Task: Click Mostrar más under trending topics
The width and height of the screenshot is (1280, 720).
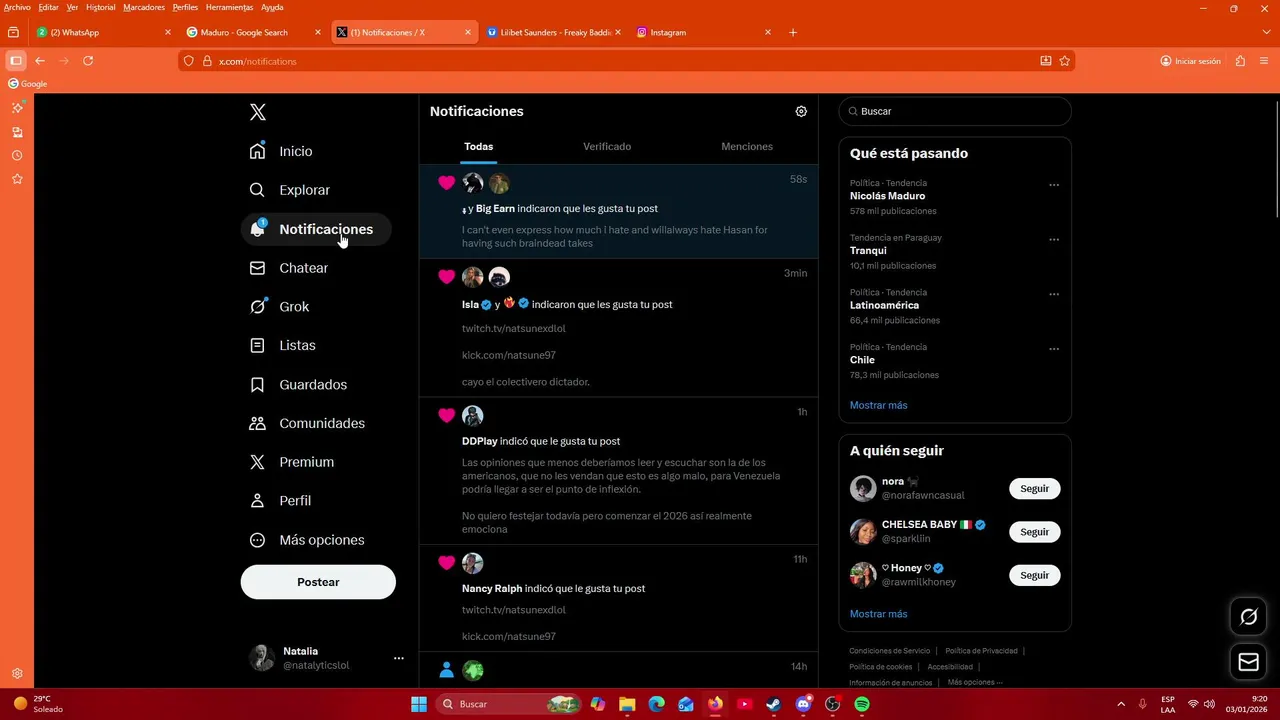Action: [878, 405]
